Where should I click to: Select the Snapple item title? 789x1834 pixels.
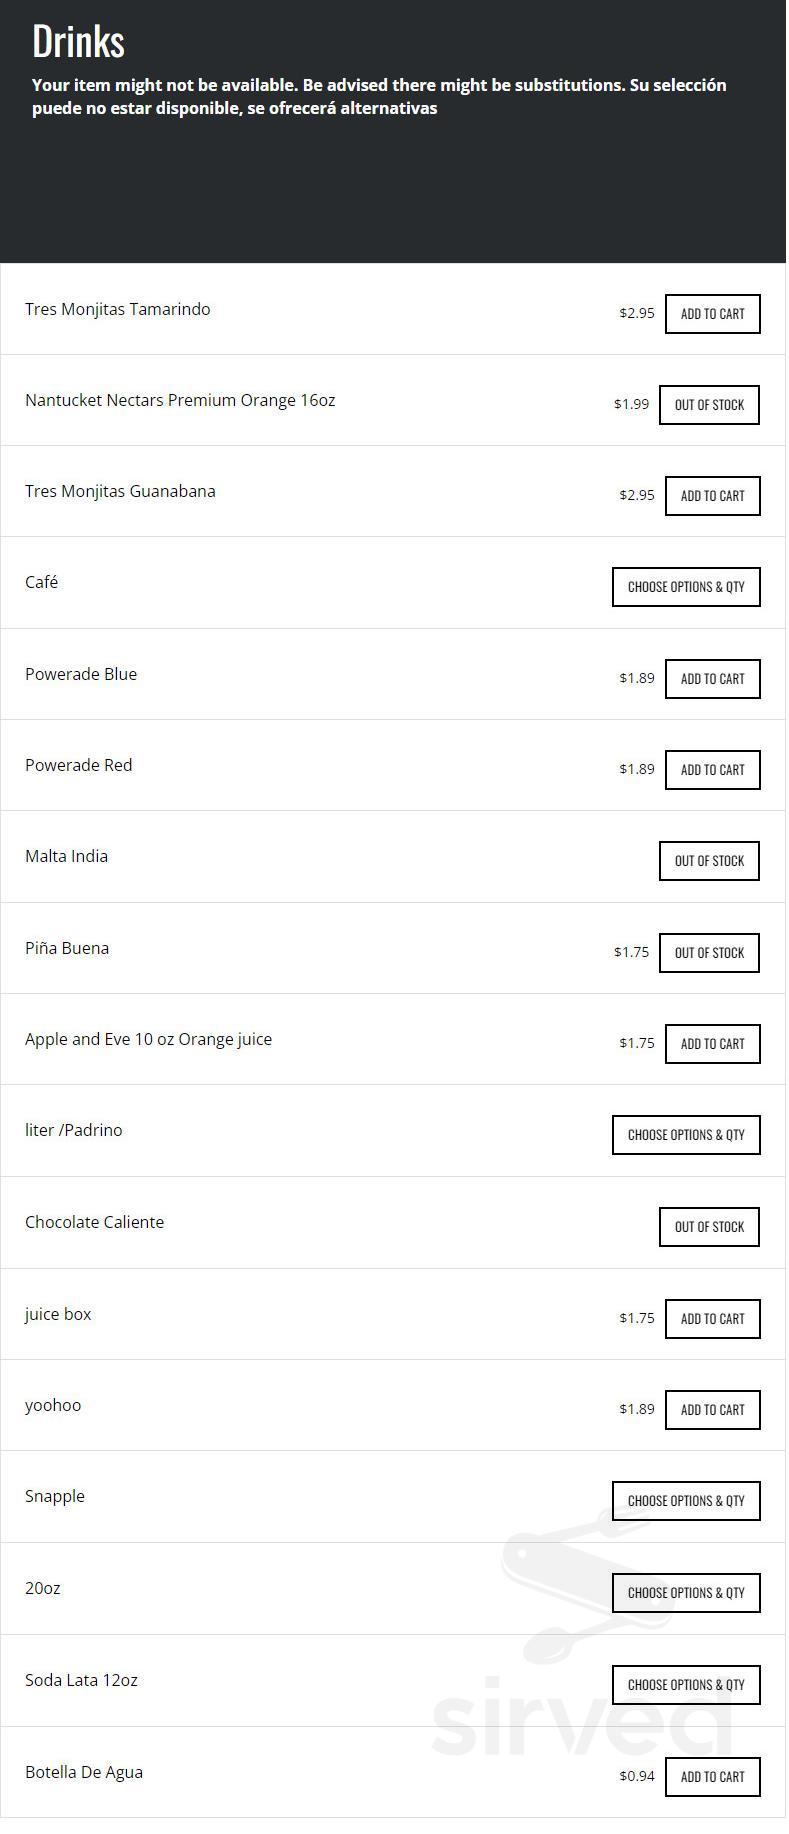55,1496
